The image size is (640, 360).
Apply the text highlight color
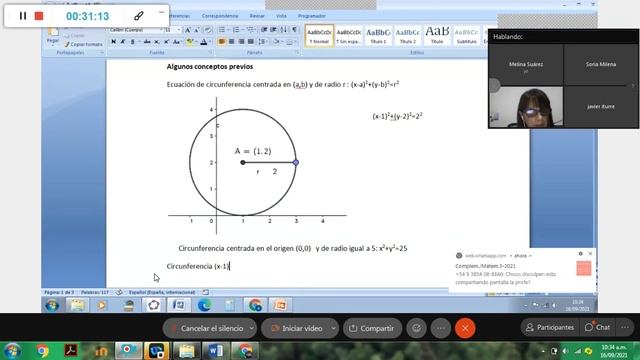[190, 42]
